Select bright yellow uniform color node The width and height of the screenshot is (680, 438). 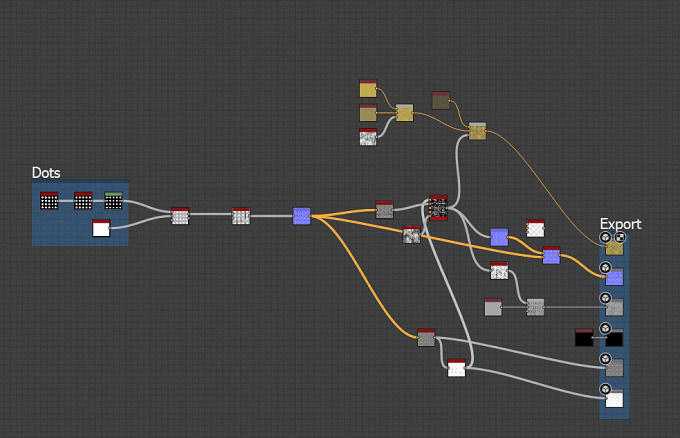click(368, 88)
